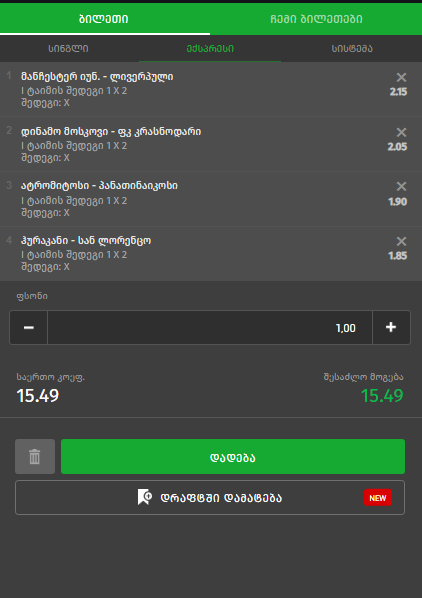Remove the დინამო მოსკოვი - ფკ კრასნოდარი bet
The width and height of the screenshot is (422, 598).
point(401,132)
